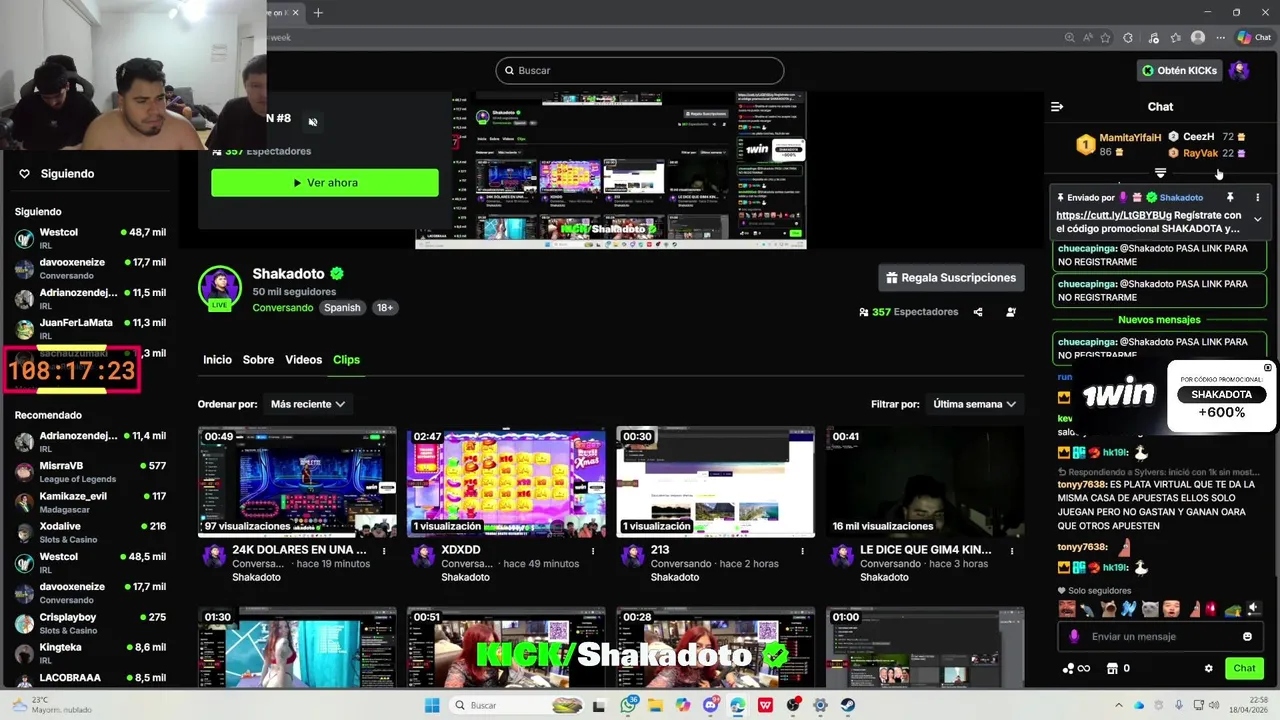Click the search bar Buscar

(x=640, y=71)
